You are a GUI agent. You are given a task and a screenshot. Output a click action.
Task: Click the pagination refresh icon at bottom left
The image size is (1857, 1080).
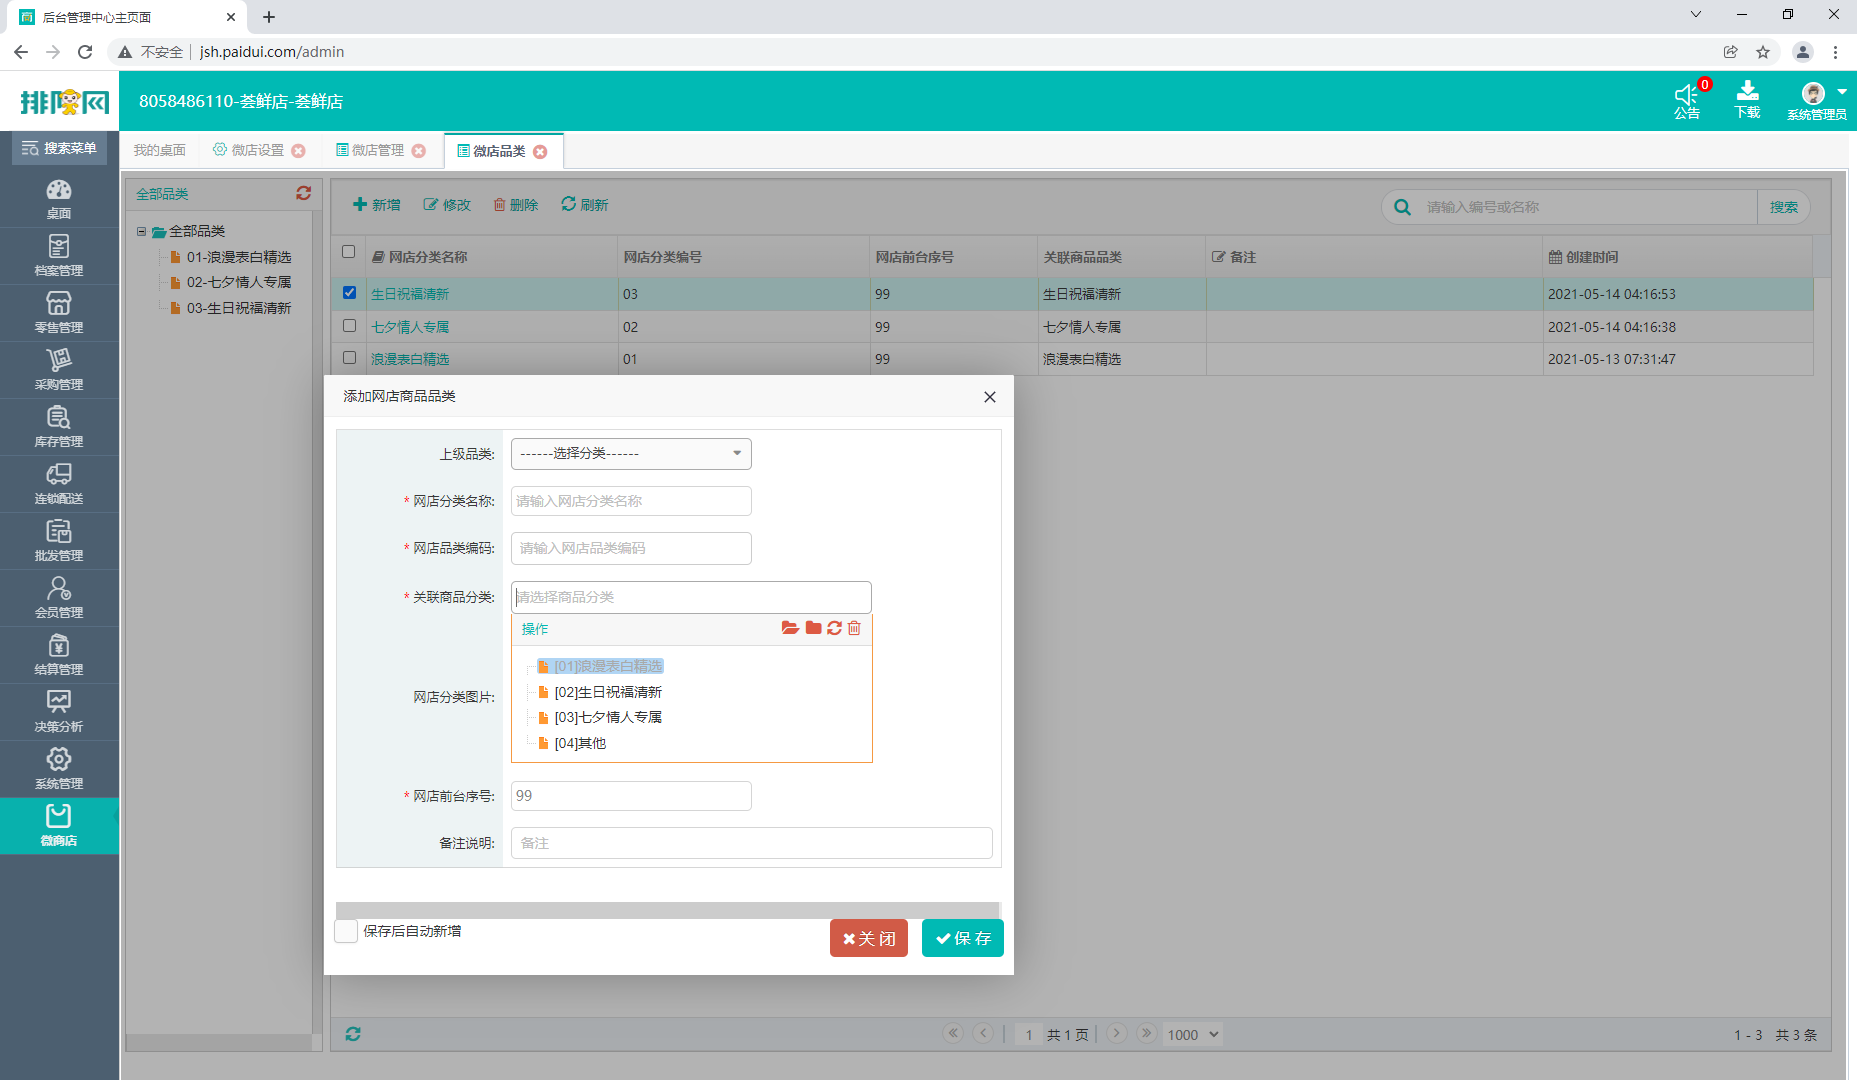click(353, 1034)
